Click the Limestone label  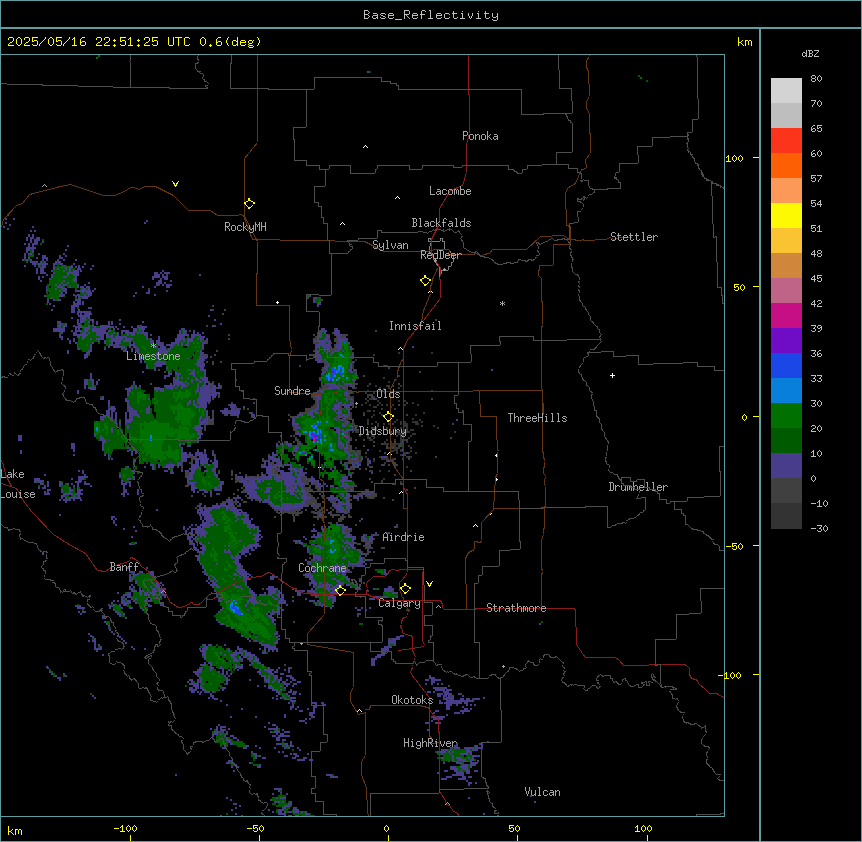point(153,356)
